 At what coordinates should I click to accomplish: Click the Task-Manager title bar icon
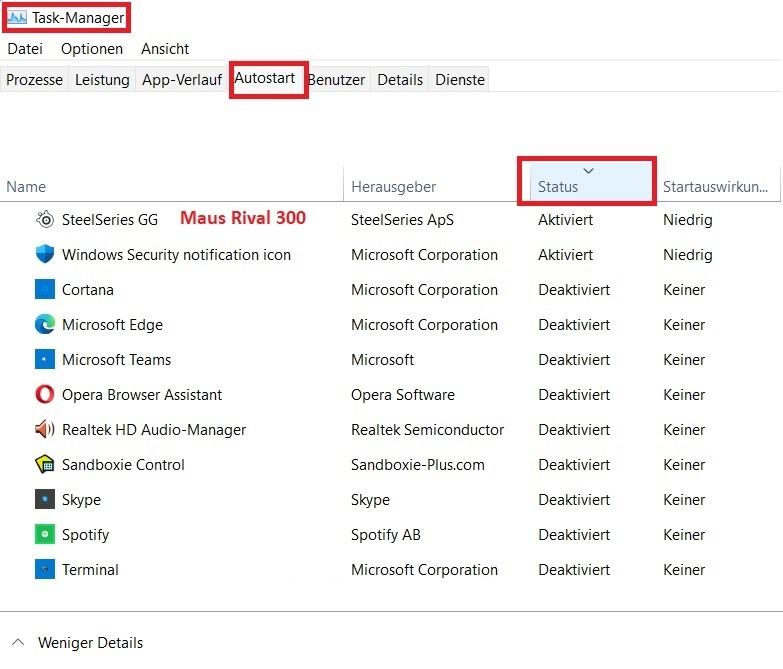(x=17, y=17)
